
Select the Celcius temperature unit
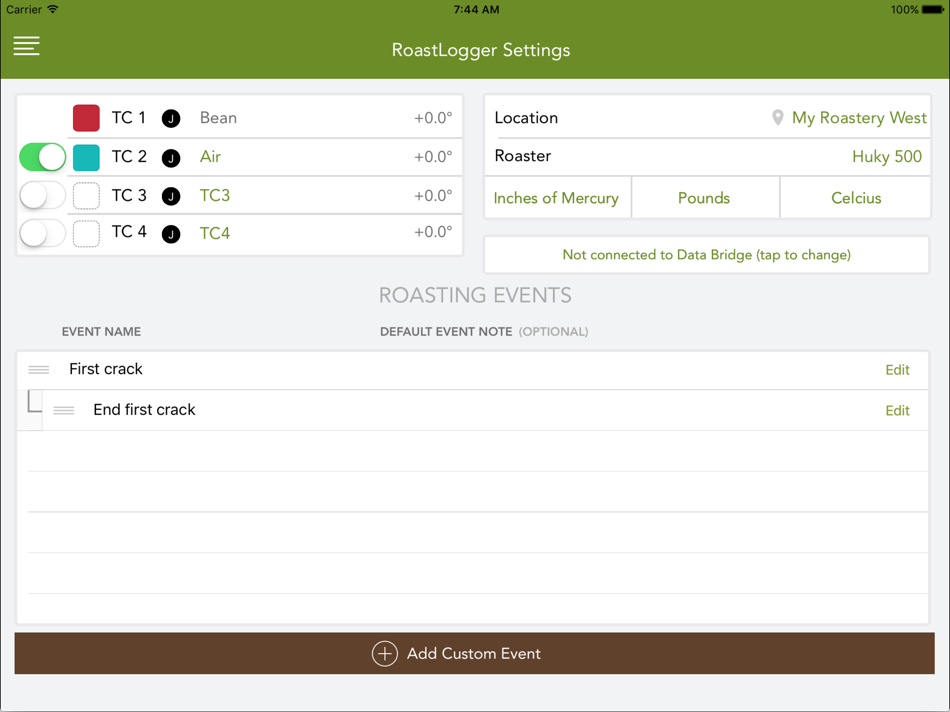[x=855, y=198]
